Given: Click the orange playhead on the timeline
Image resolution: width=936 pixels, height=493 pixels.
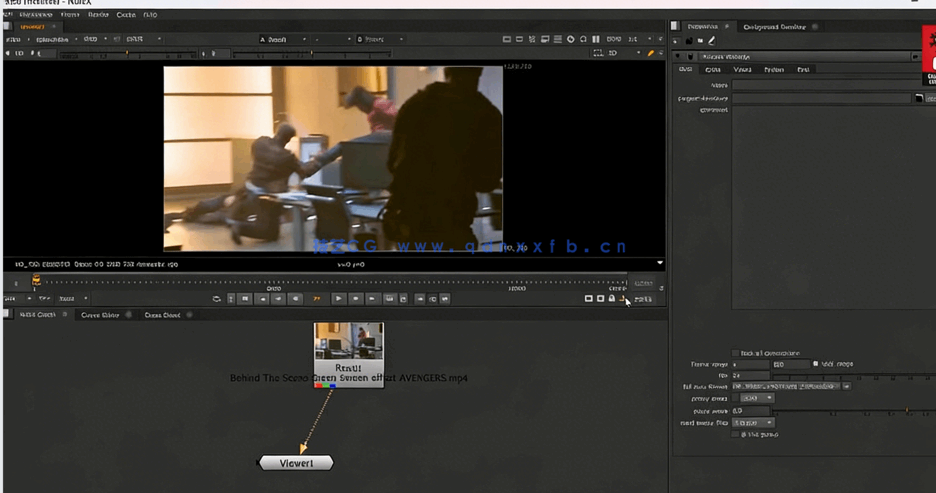Looking at the screenshot, I should point(36,281).
